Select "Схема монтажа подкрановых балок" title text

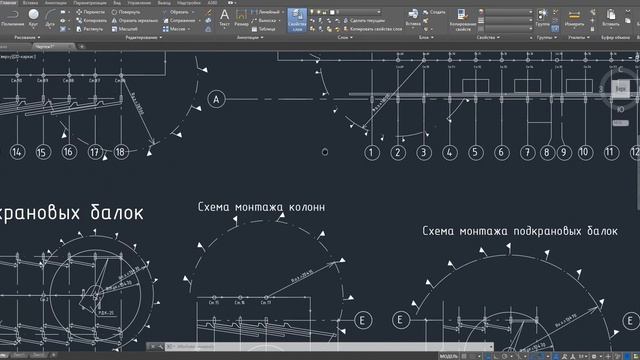pyautogui.click(x=520, y=231)
